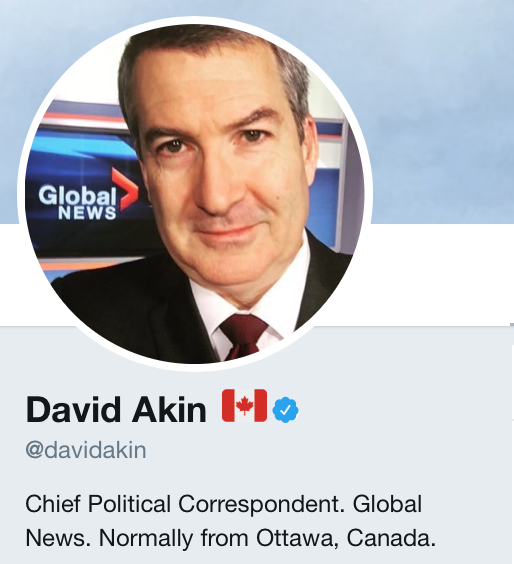Image resolution: width=514 pixels, height=564 pixels.
Task: Open the @davidakin handle
Action: 86,450
